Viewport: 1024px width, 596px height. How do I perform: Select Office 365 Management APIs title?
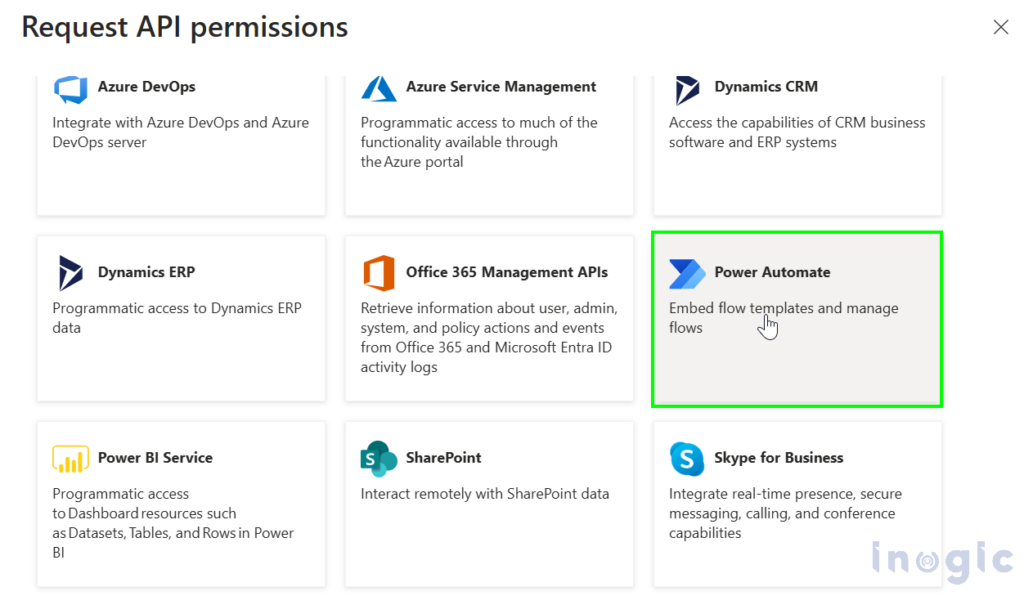point(507,272)
